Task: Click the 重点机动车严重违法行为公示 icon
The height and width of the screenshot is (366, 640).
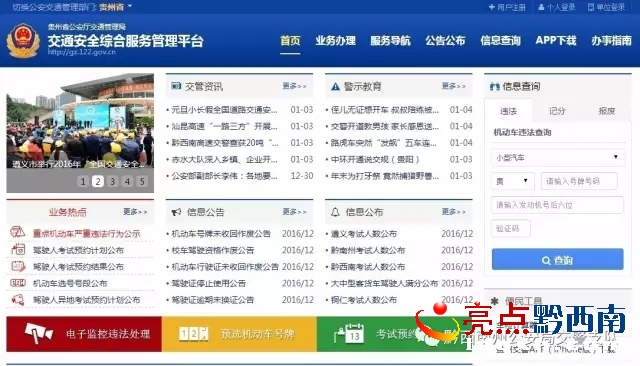Action: point(18,233)
